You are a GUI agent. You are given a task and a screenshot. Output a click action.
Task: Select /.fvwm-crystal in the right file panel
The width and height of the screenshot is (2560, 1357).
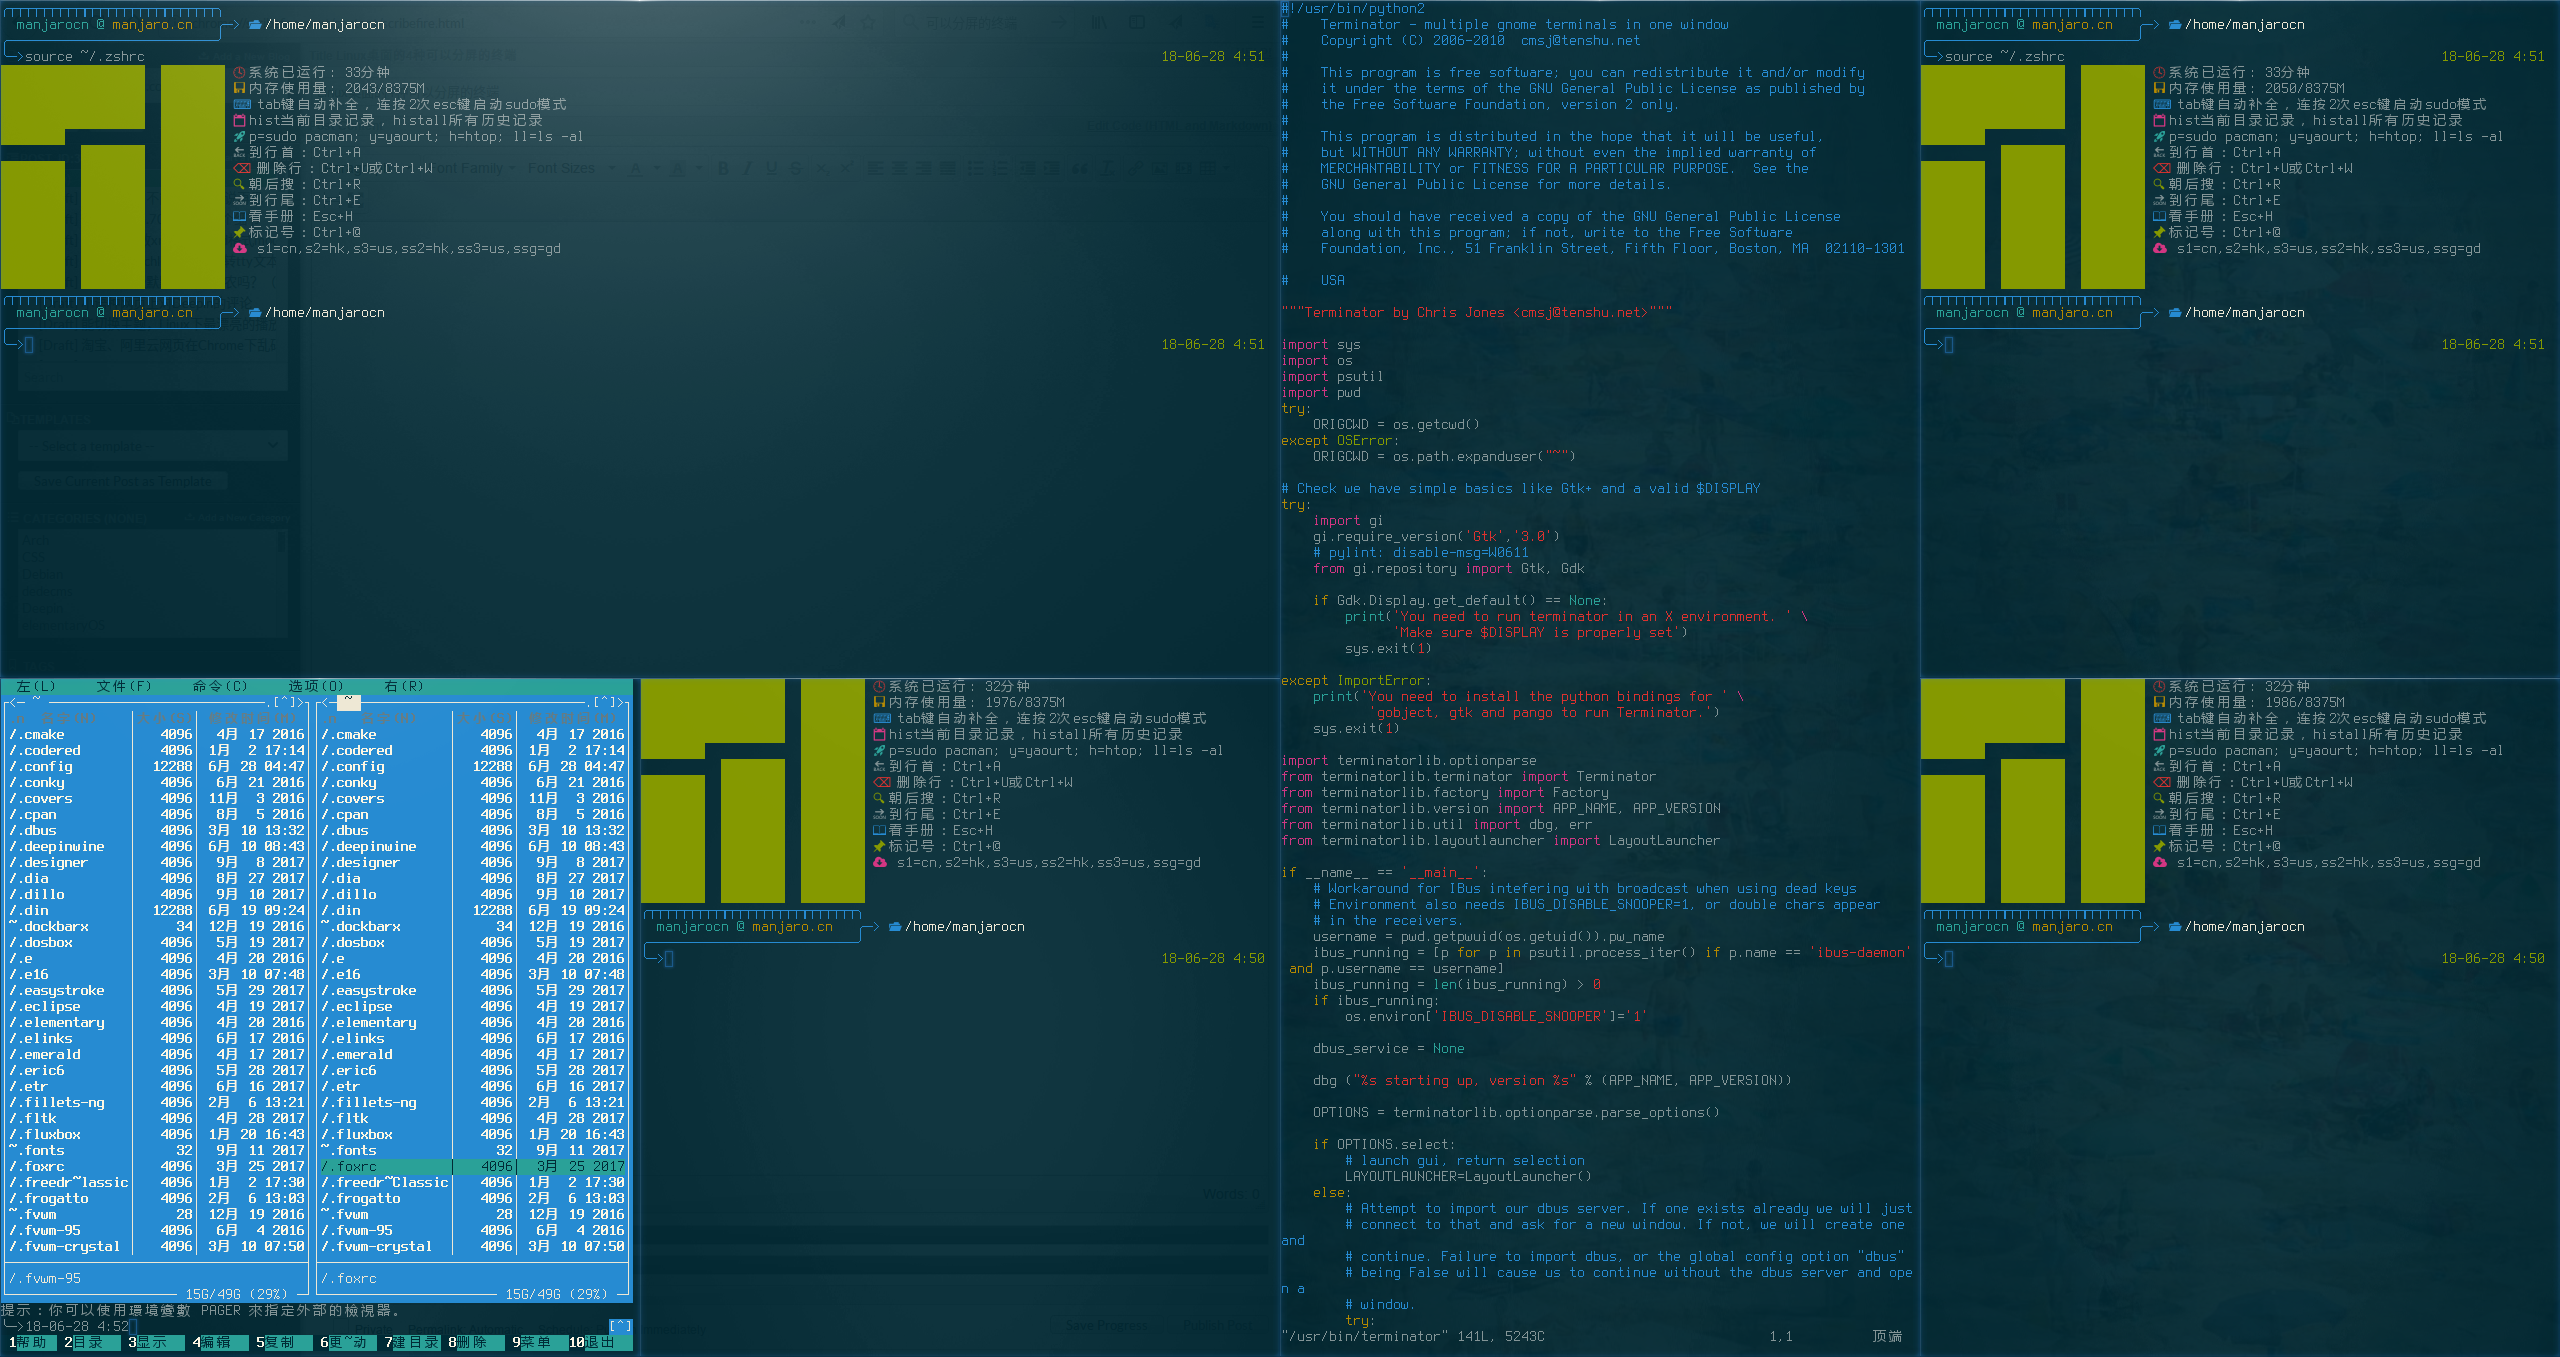point(472,1246)
